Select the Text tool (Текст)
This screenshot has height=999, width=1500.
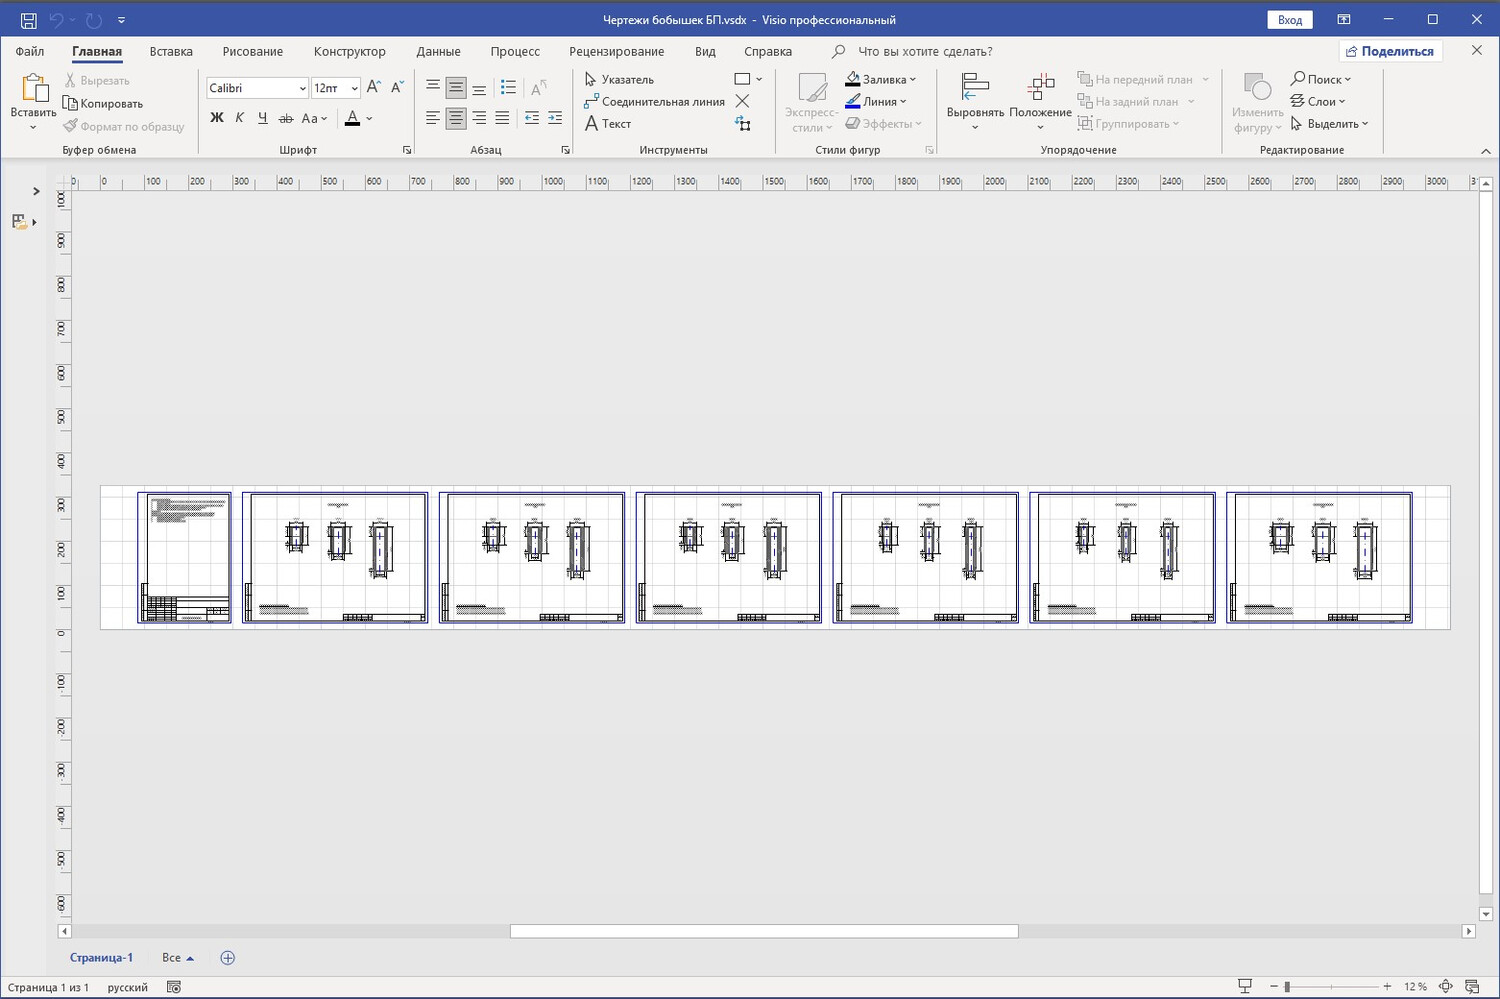(608, 124)
